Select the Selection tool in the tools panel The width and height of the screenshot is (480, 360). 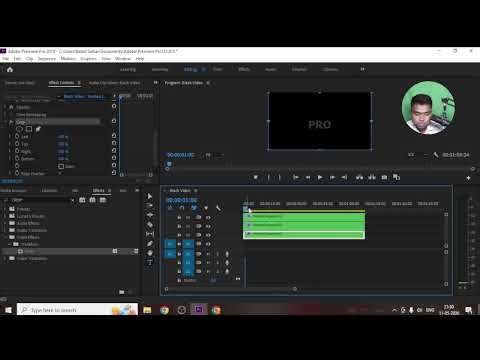coord(150,196)
